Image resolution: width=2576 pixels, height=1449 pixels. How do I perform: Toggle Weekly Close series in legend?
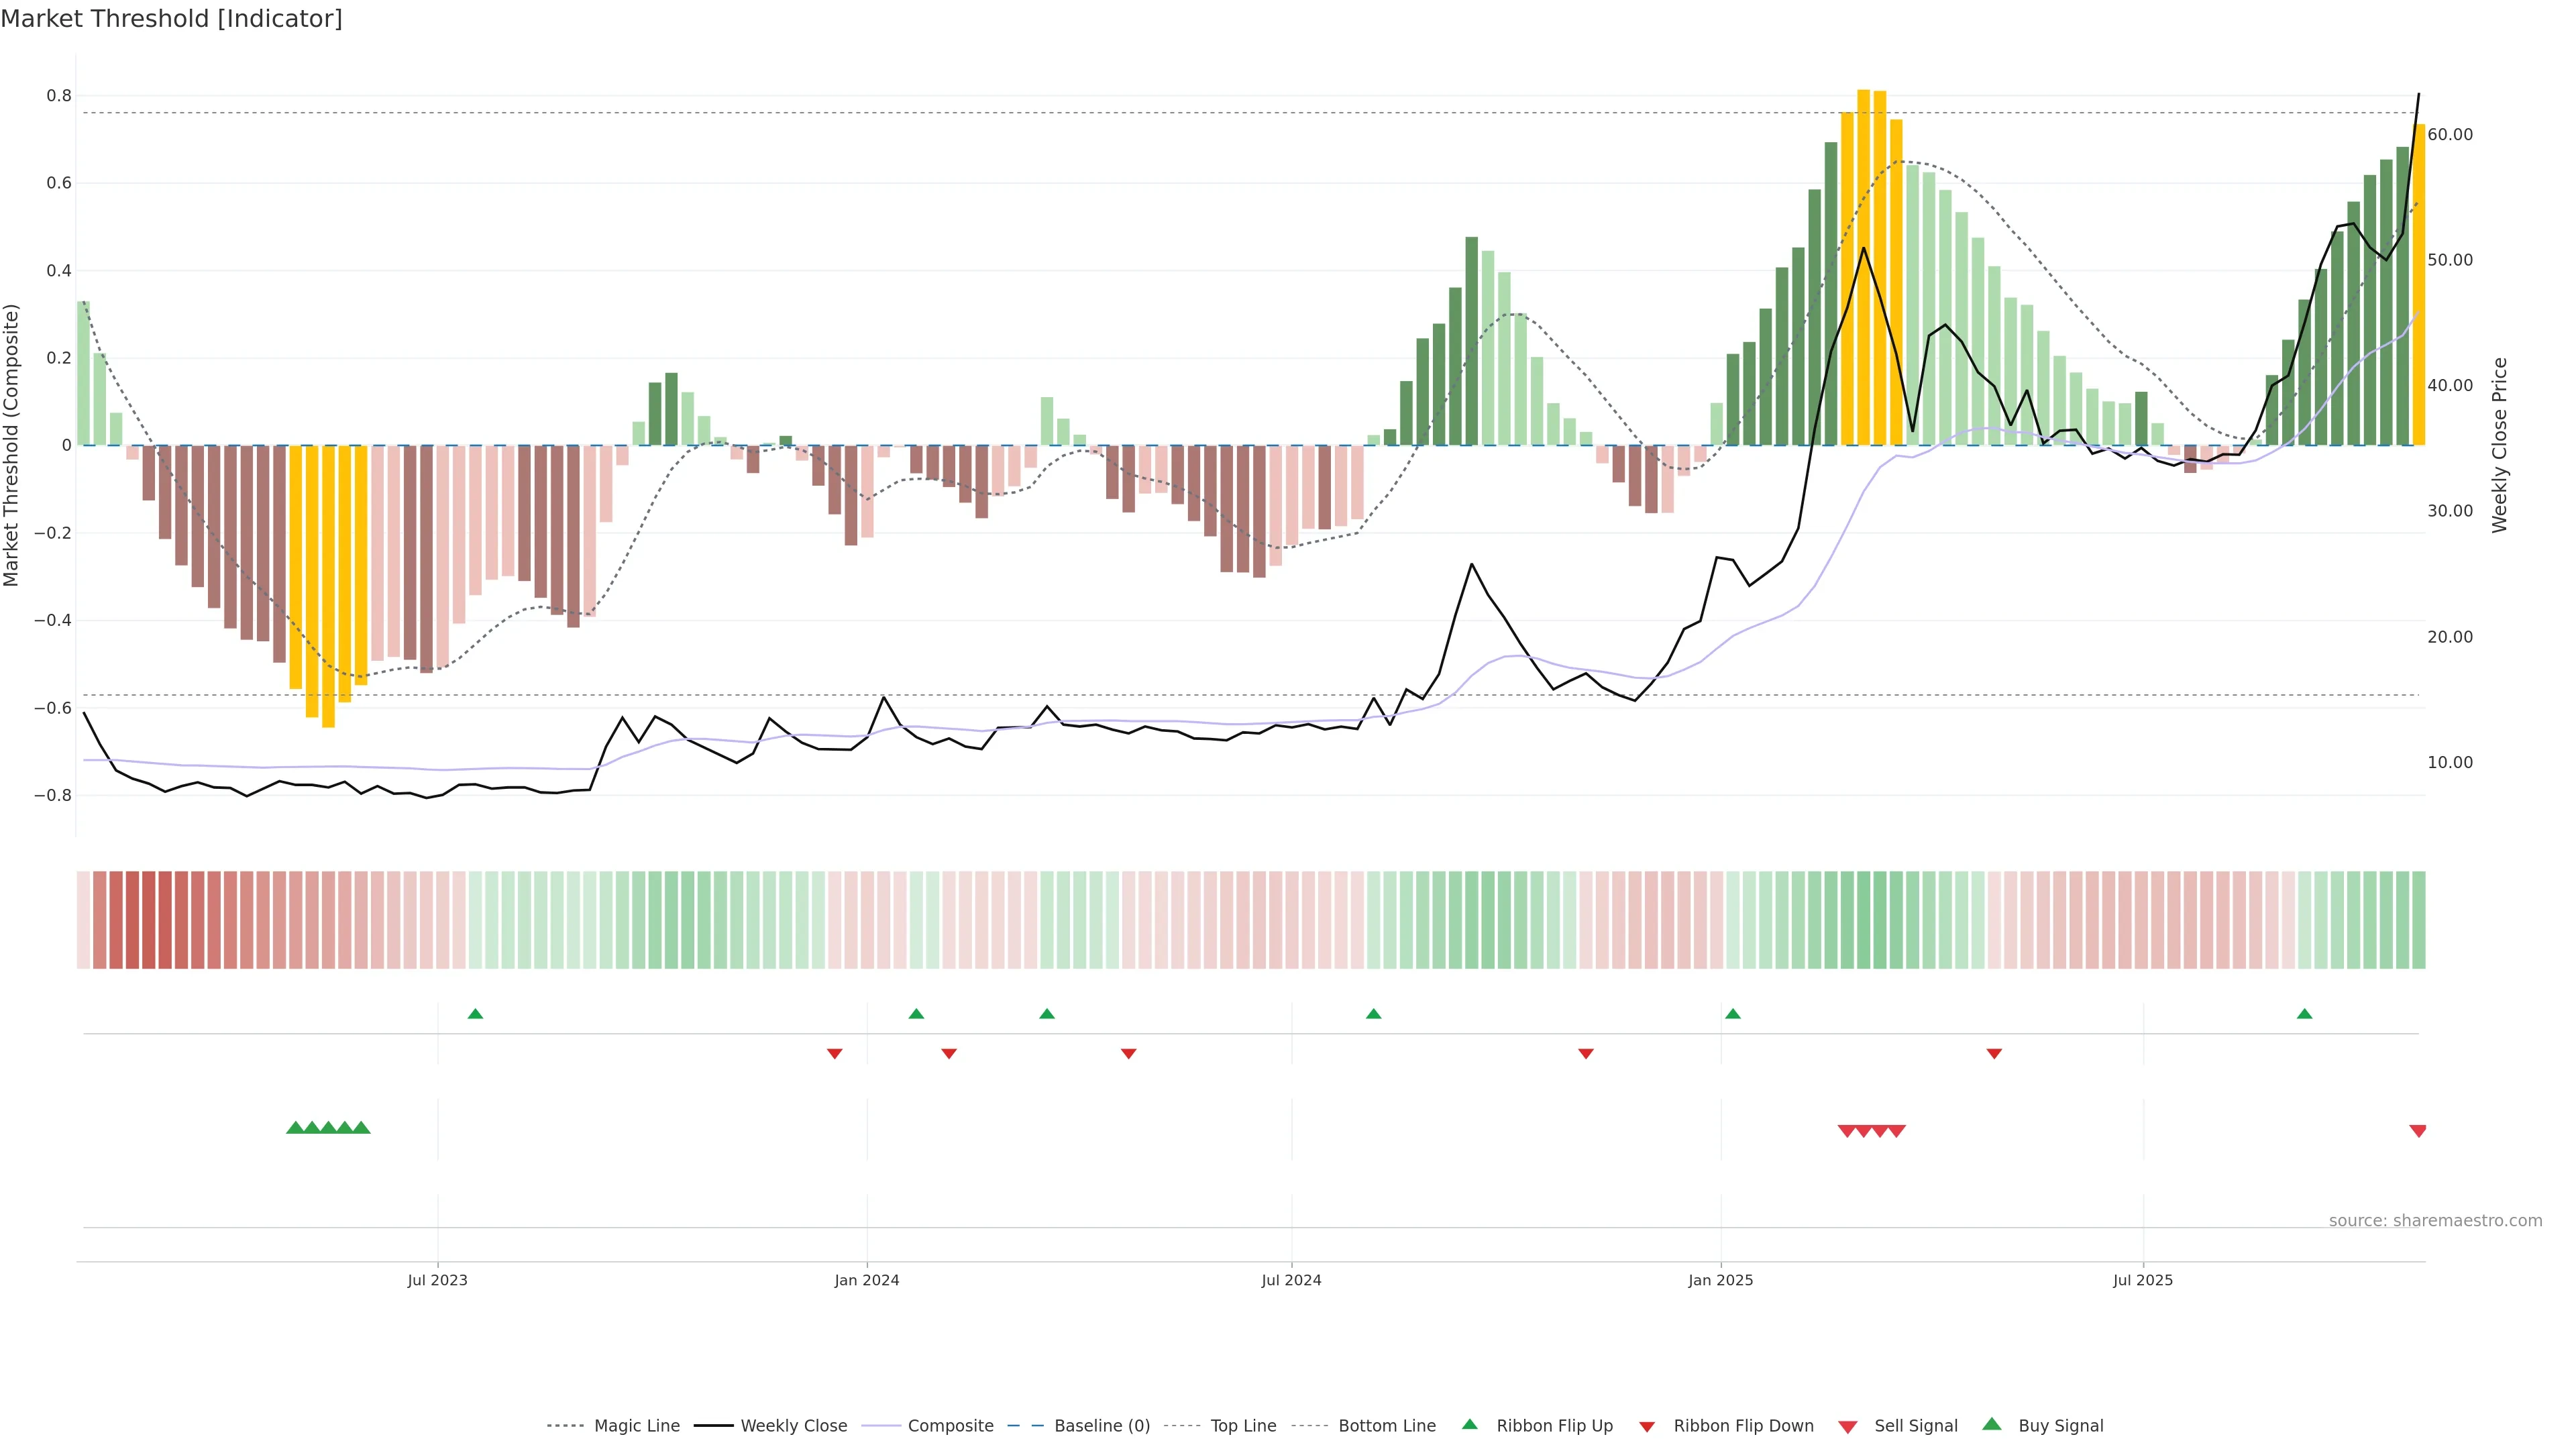[x=793, y=1426]
